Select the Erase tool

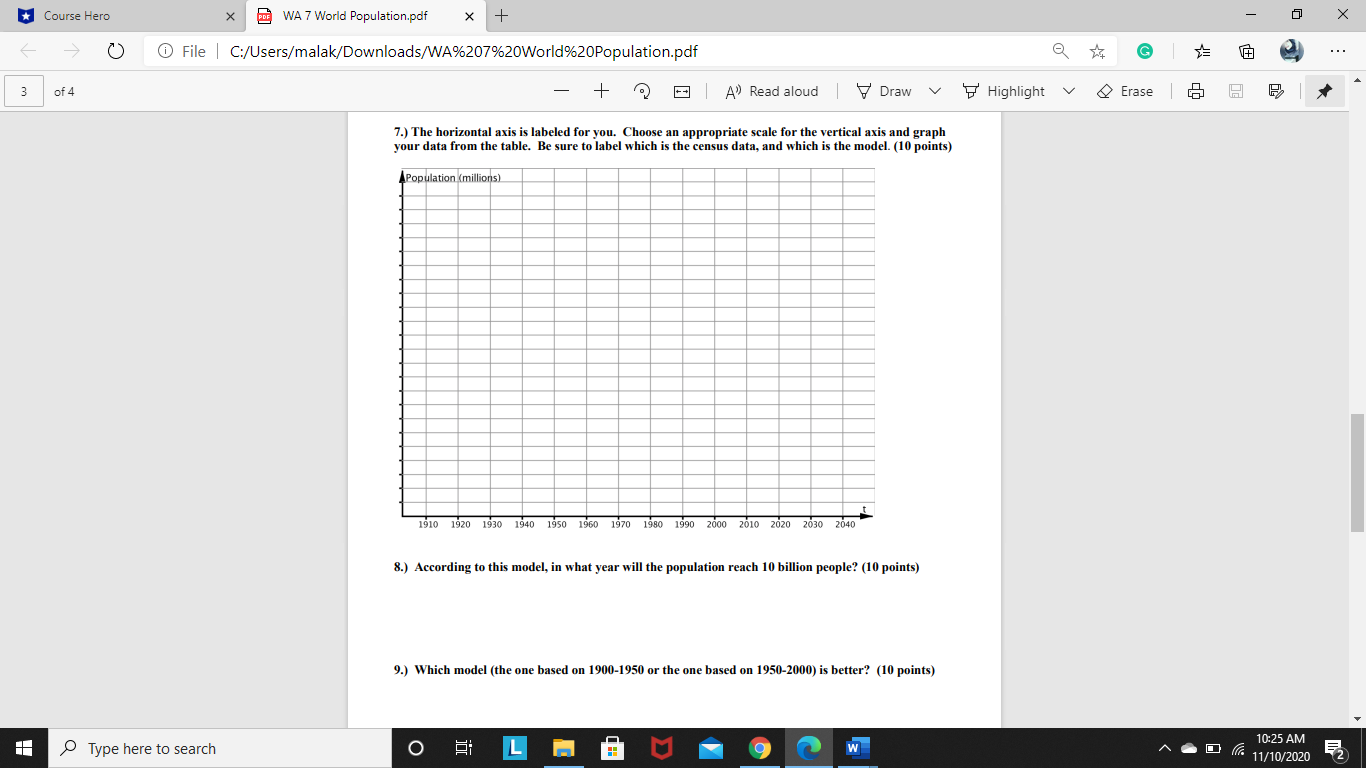1126,91
